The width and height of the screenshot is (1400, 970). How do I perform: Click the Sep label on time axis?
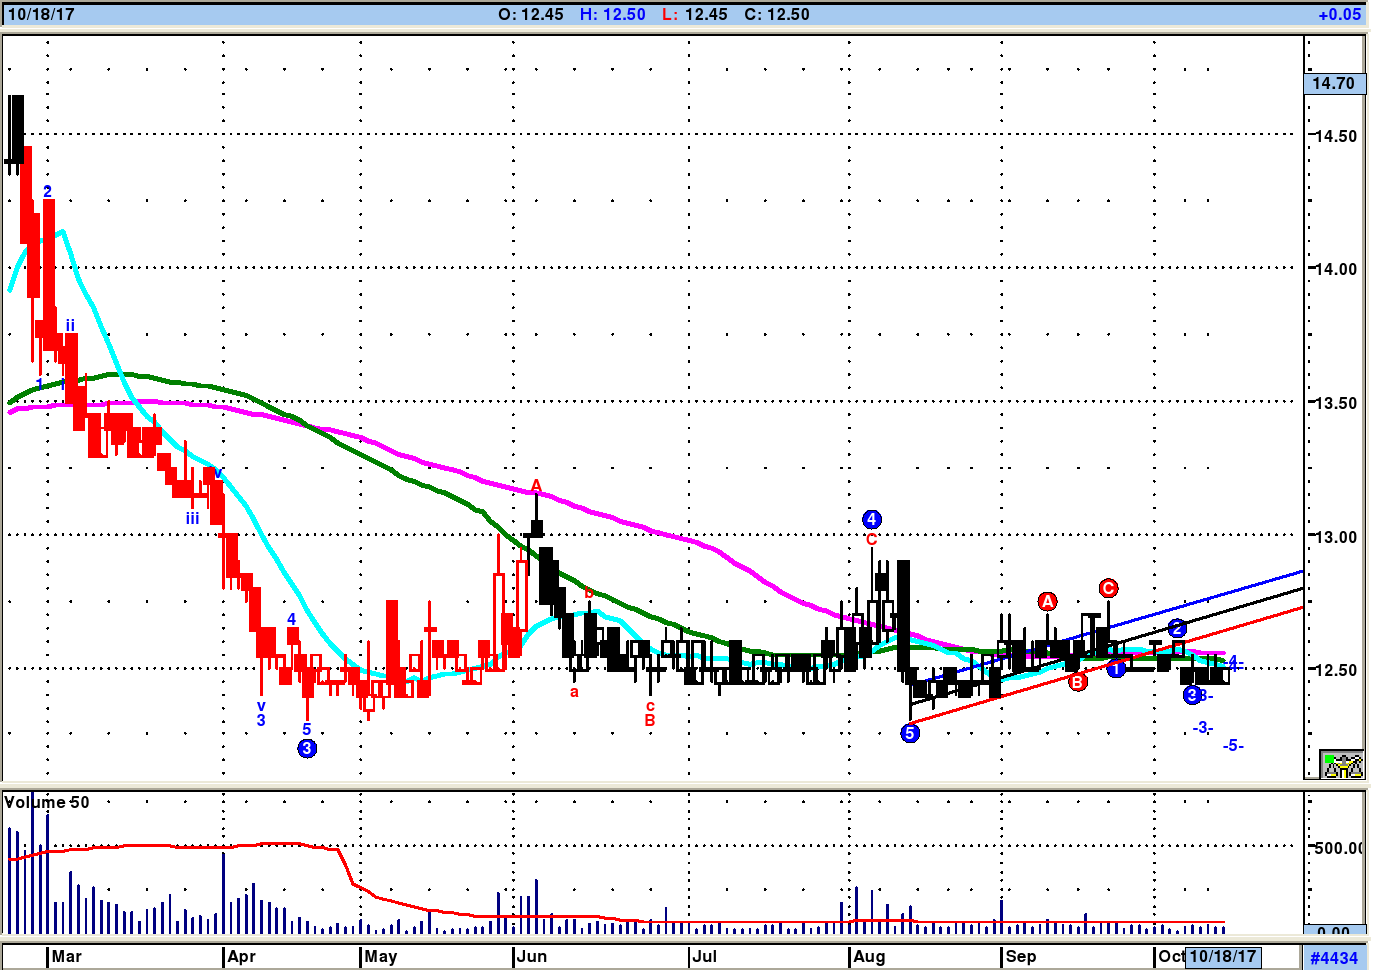coord(1021,956)
